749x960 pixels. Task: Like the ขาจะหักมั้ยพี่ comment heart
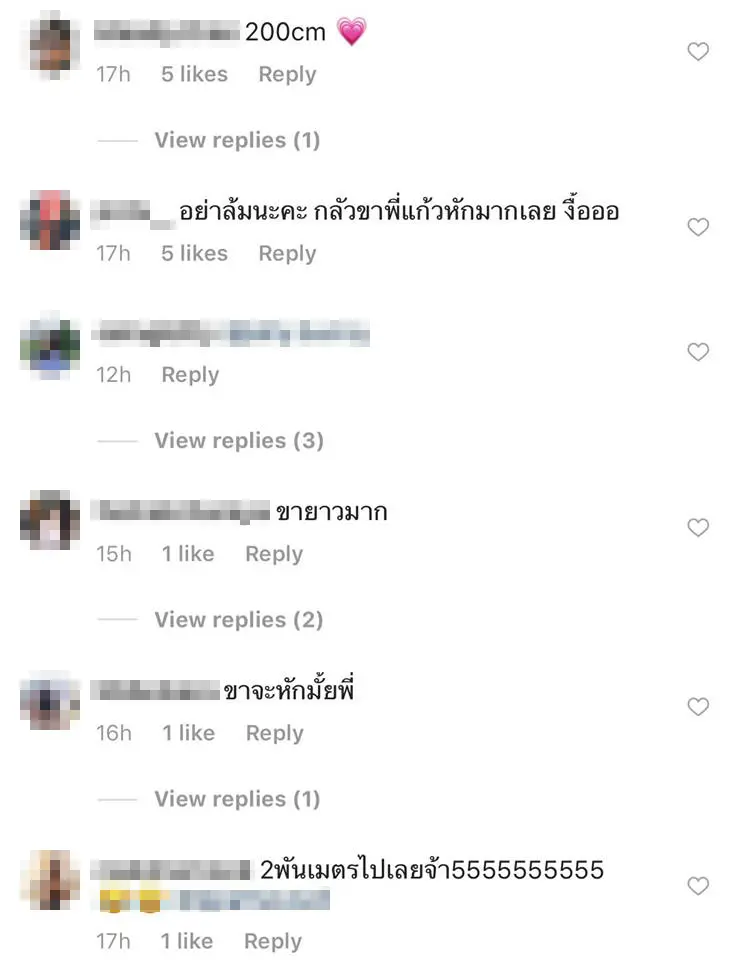click(x=698, y=707)
